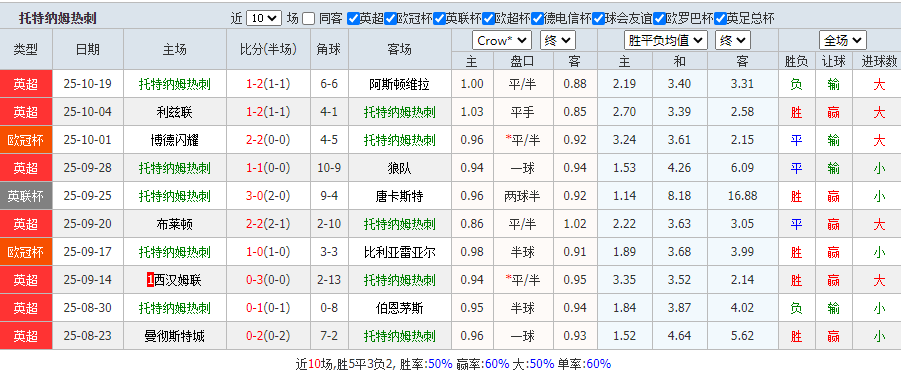Open away team 阿斯顿维拉 link
This screenshot has height=377, width=901.
[x=399, y=84]
